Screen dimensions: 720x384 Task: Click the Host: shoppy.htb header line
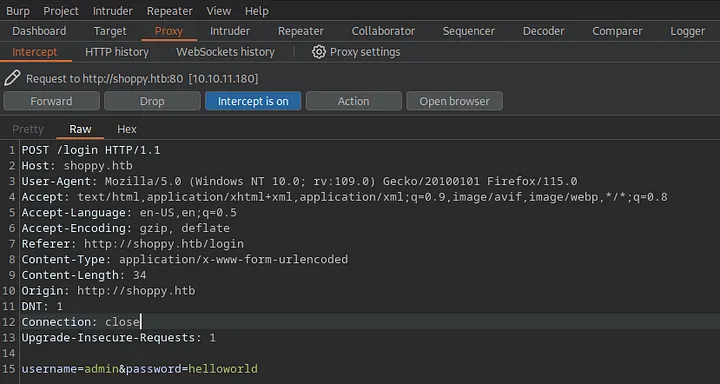77,165
